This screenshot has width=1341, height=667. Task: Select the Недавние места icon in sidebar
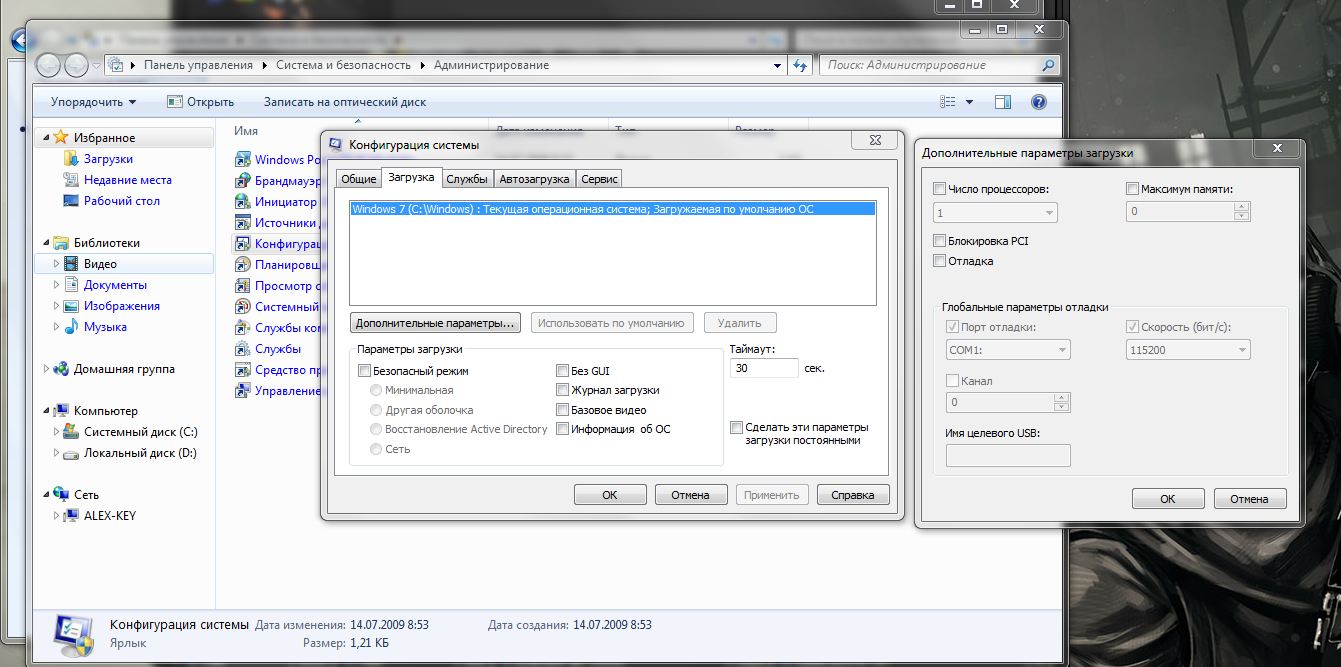(70, 180)
